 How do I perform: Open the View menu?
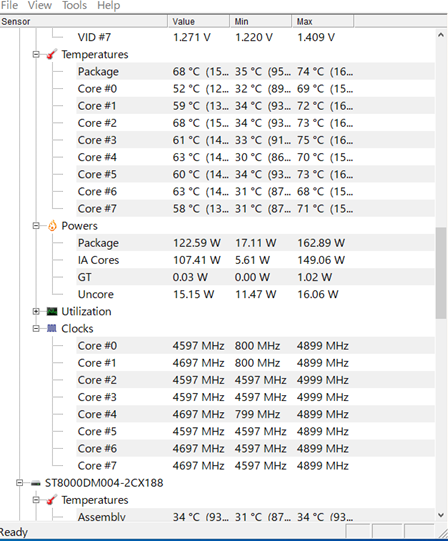click(40, 5)
